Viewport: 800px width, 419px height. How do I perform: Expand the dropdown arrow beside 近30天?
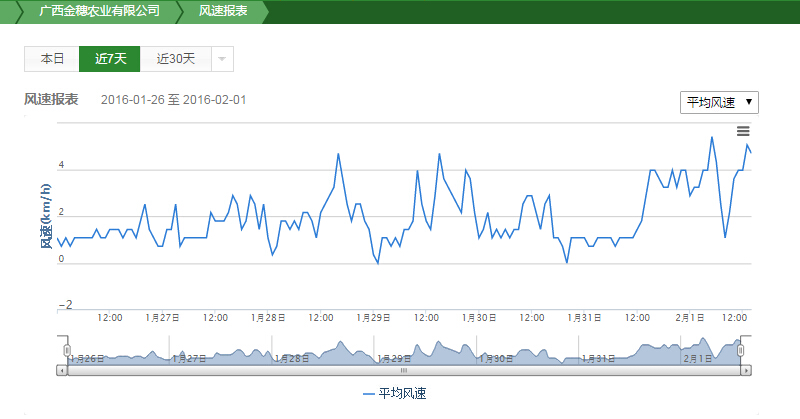[x=222, y=59]
